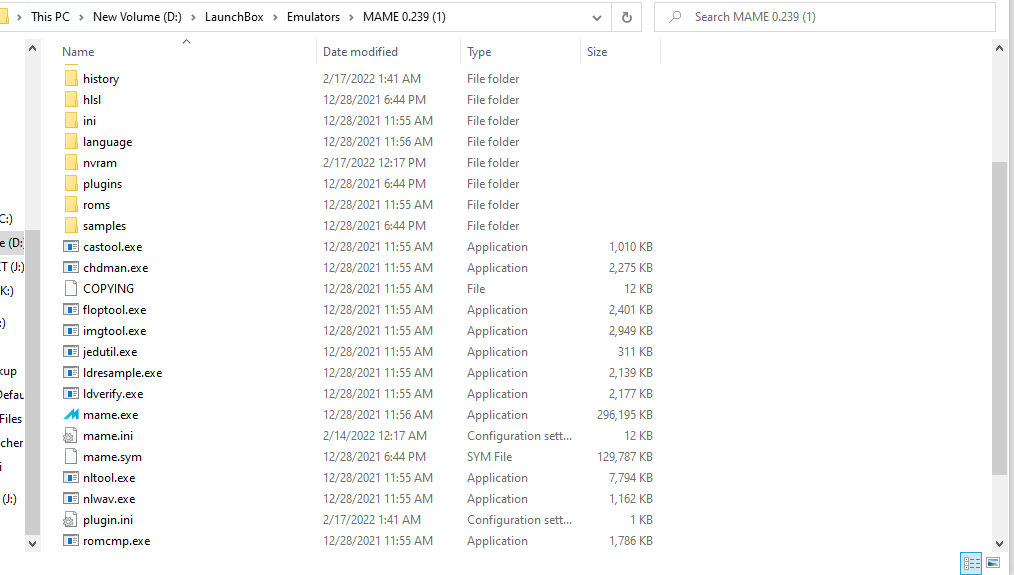Viewport: 1014px width, 575px height.
Task: Click the COPYING file icon
Action: pos(71,288)
